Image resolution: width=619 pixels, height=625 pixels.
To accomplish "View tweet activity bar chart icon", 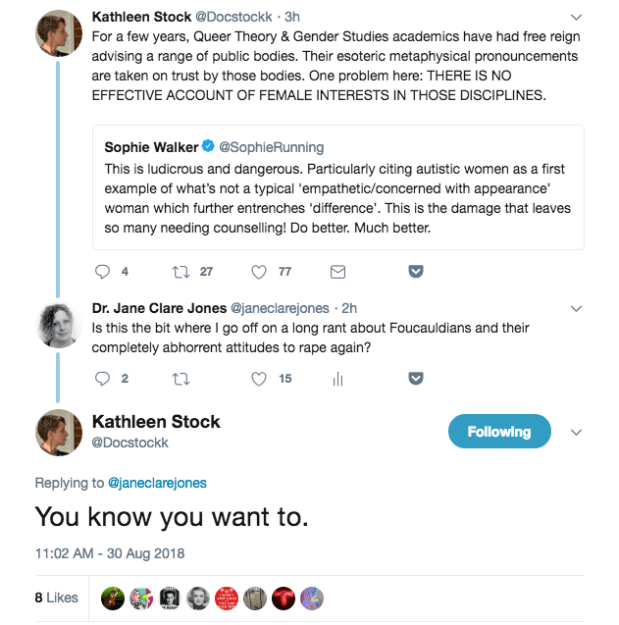I will click(x=337, y=378).
